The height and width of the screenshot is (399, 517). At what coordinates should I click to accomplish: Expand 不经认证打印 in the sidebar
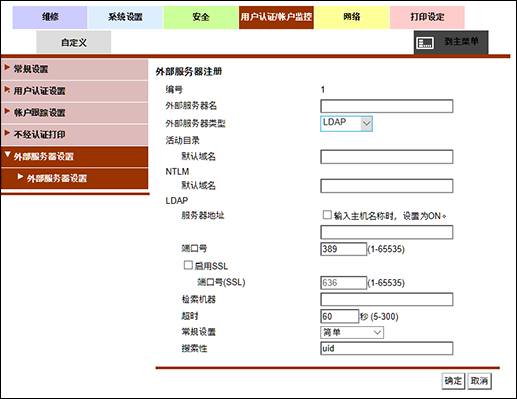[75, 135]
